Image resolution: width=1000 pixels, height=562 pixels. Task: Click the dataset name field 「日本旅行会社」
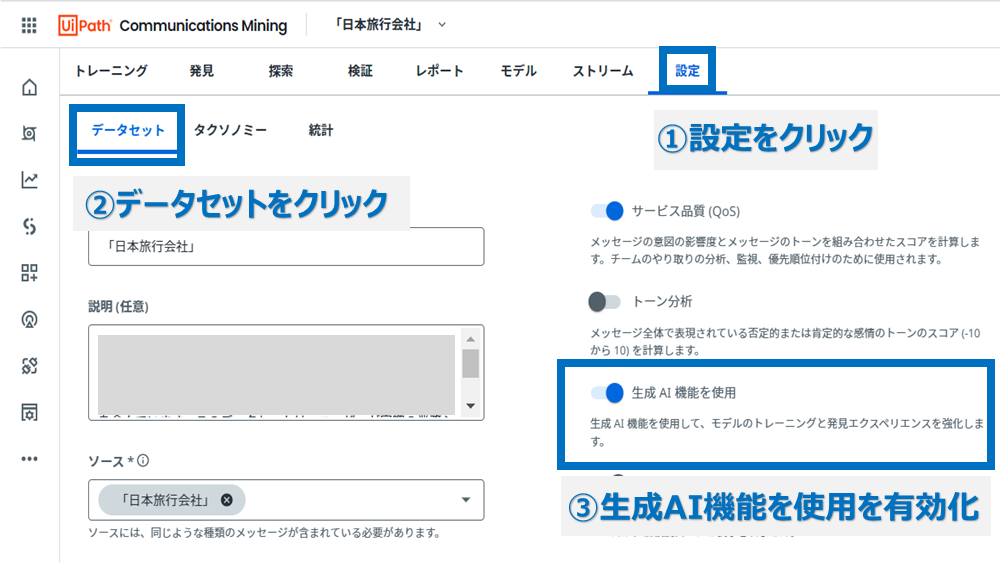tap(286, 246)
